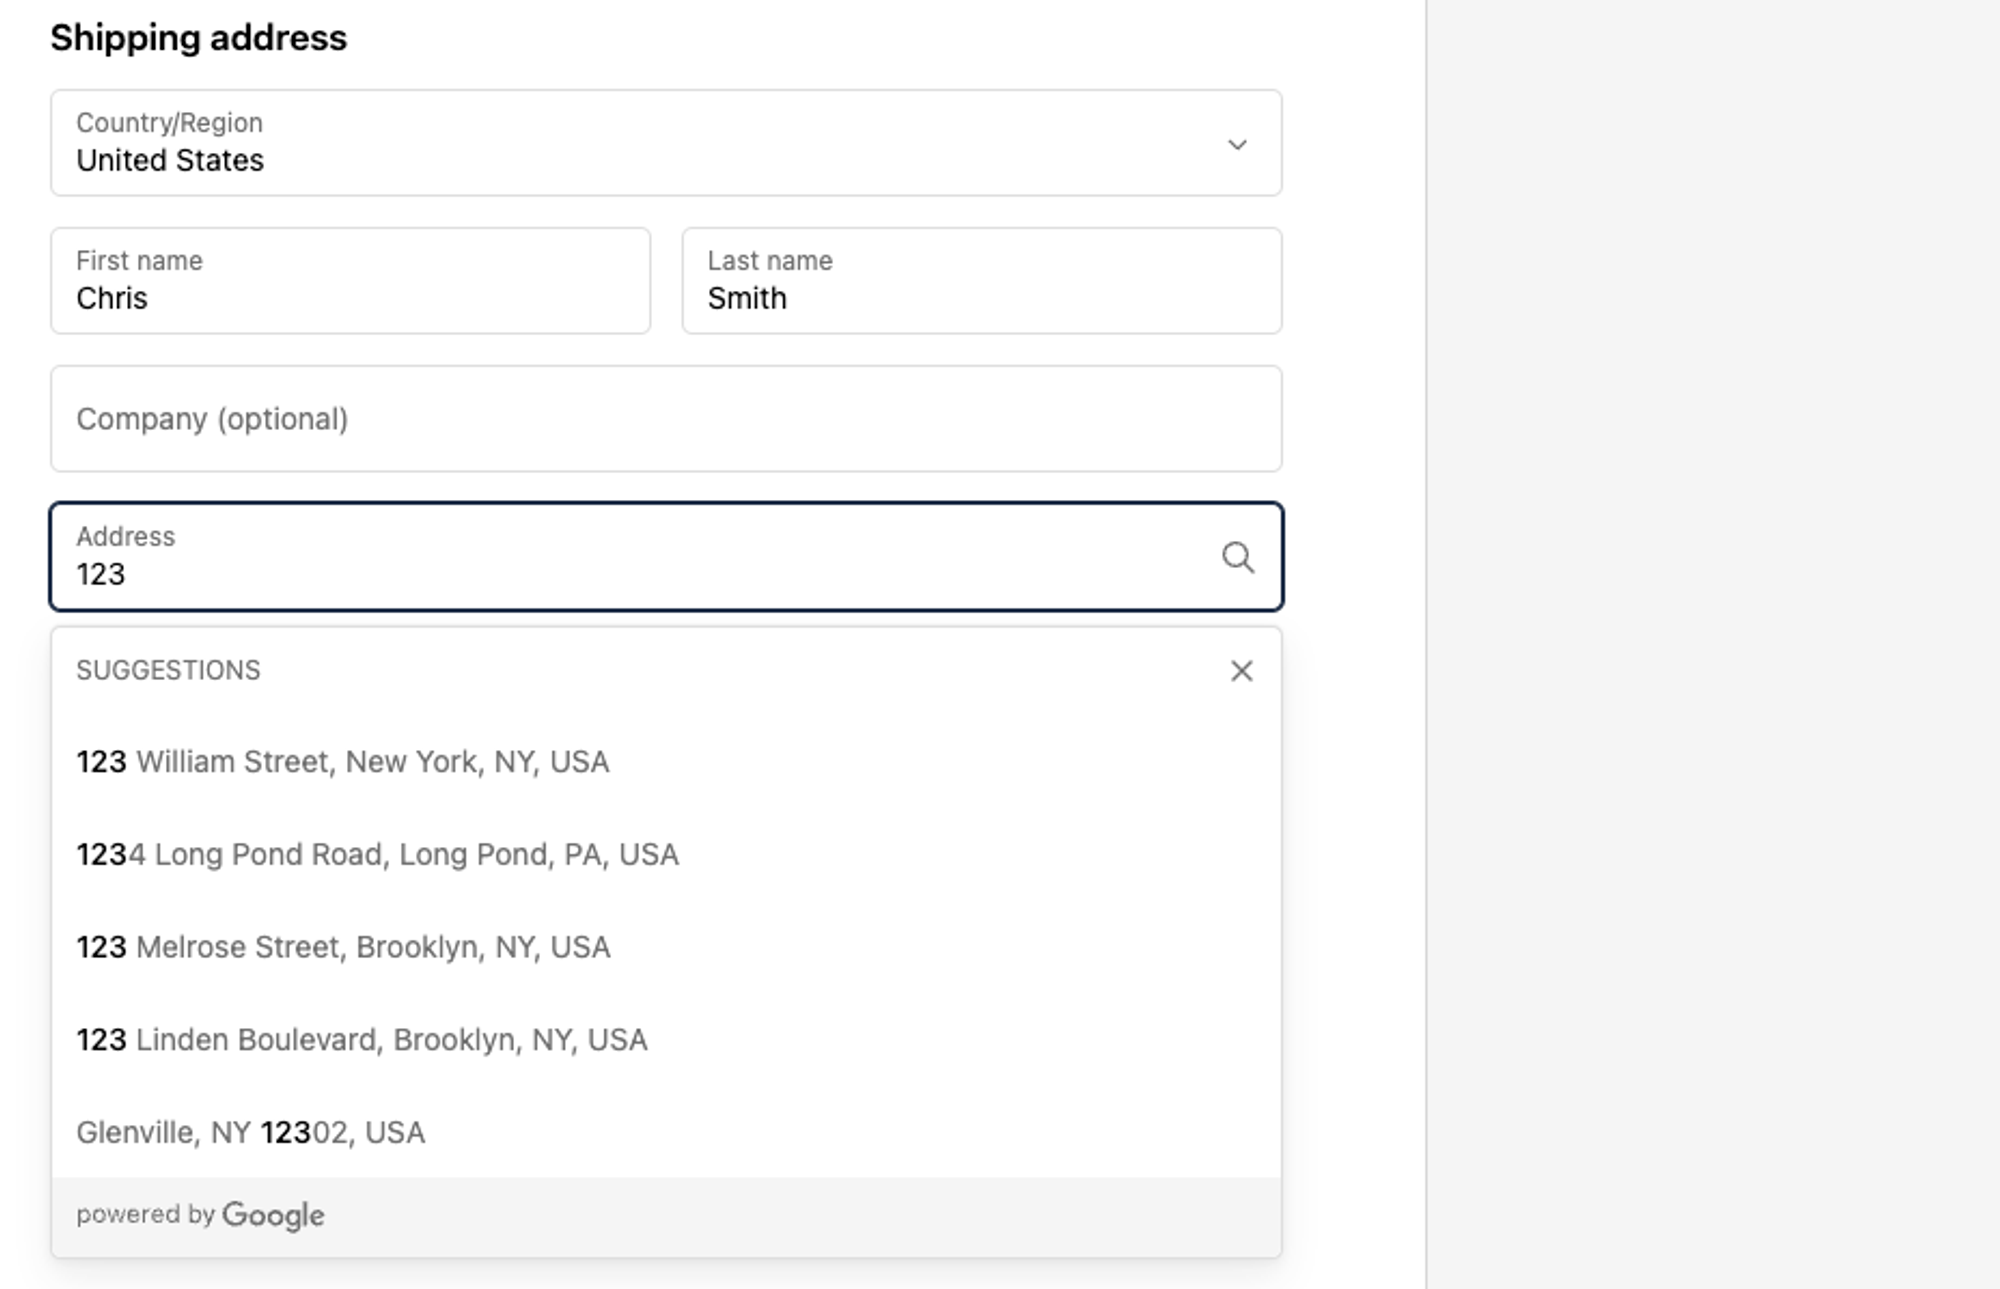2000x1289 pixels.
Task: Click the name Chris in First name
Action: click(112, 299)
